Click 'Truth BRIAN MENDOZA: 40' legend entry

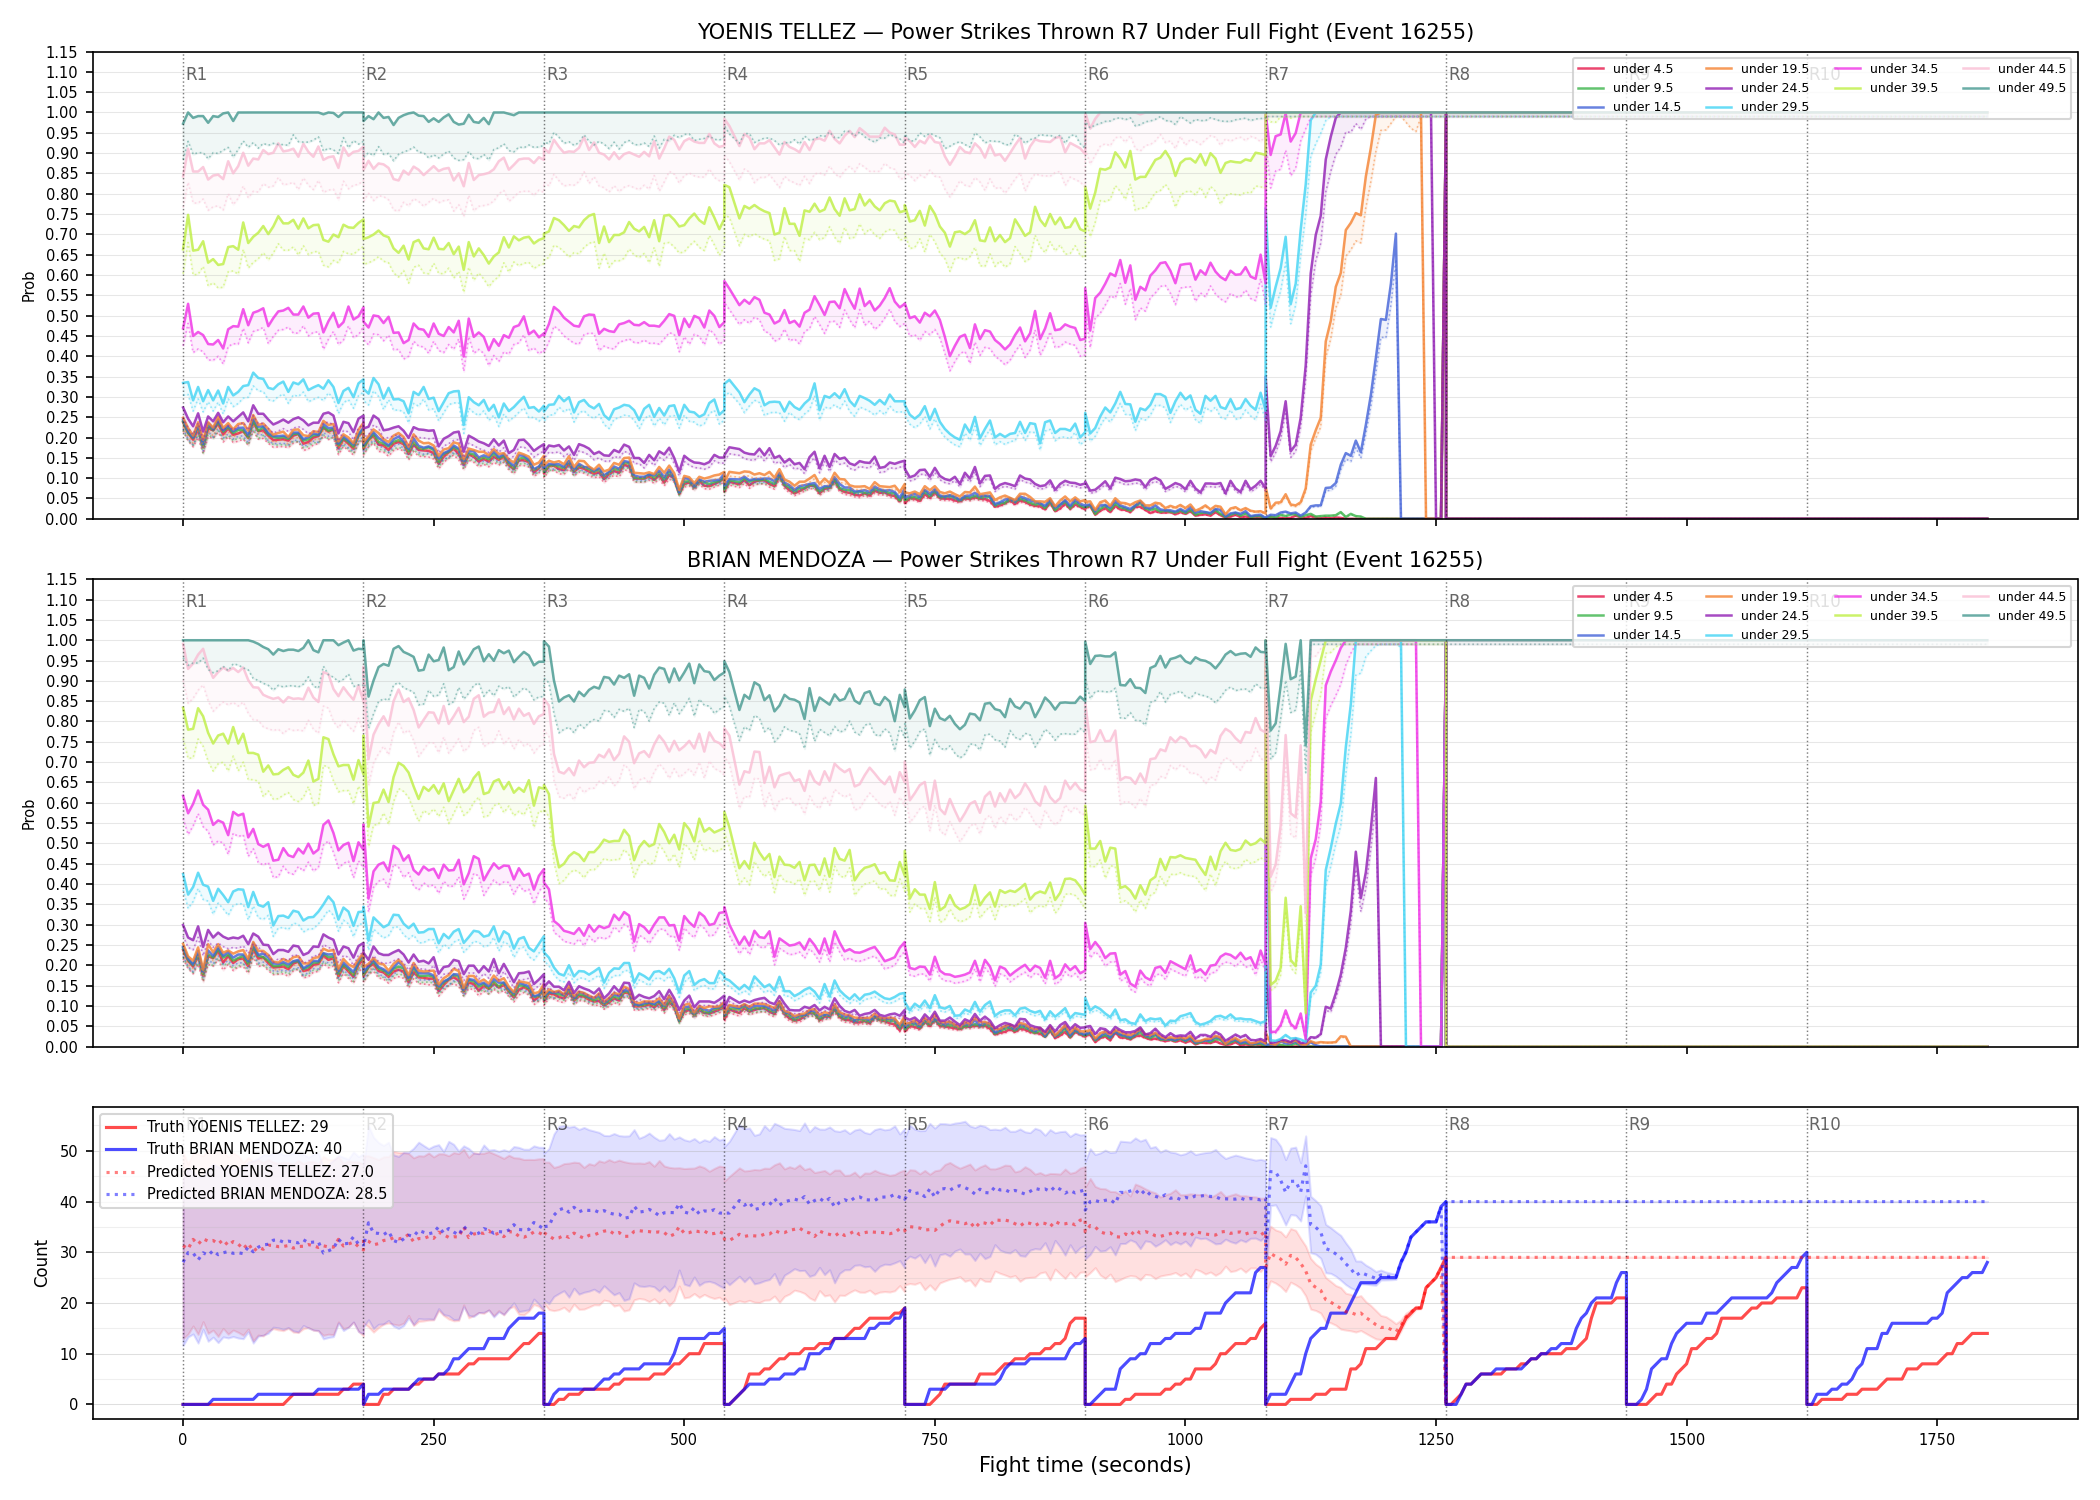pyautogui.click(x=223, y=1149)
